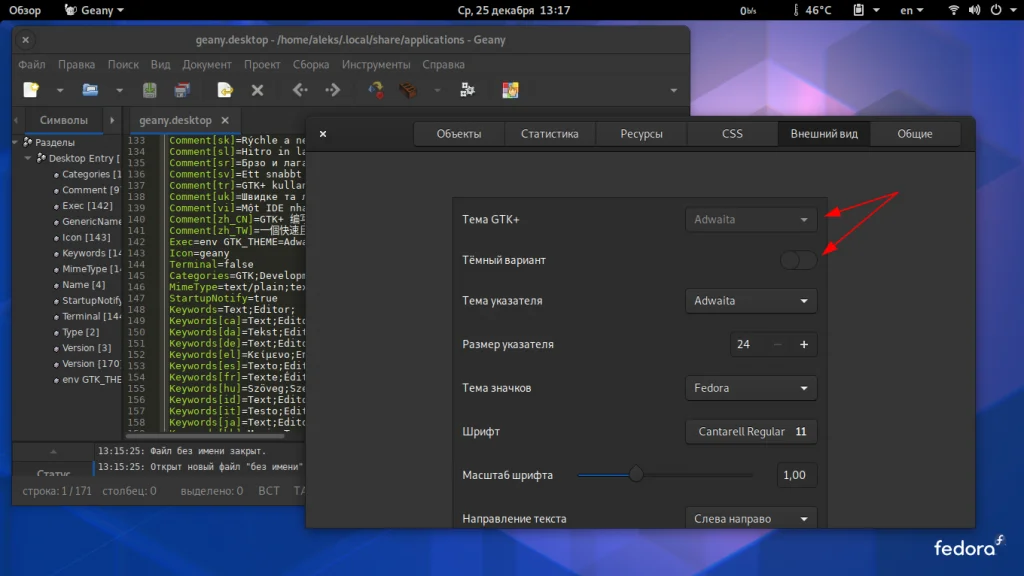Open the Направление текста dropdown
The image size is (1024, 576).
[x=751, y=519]
